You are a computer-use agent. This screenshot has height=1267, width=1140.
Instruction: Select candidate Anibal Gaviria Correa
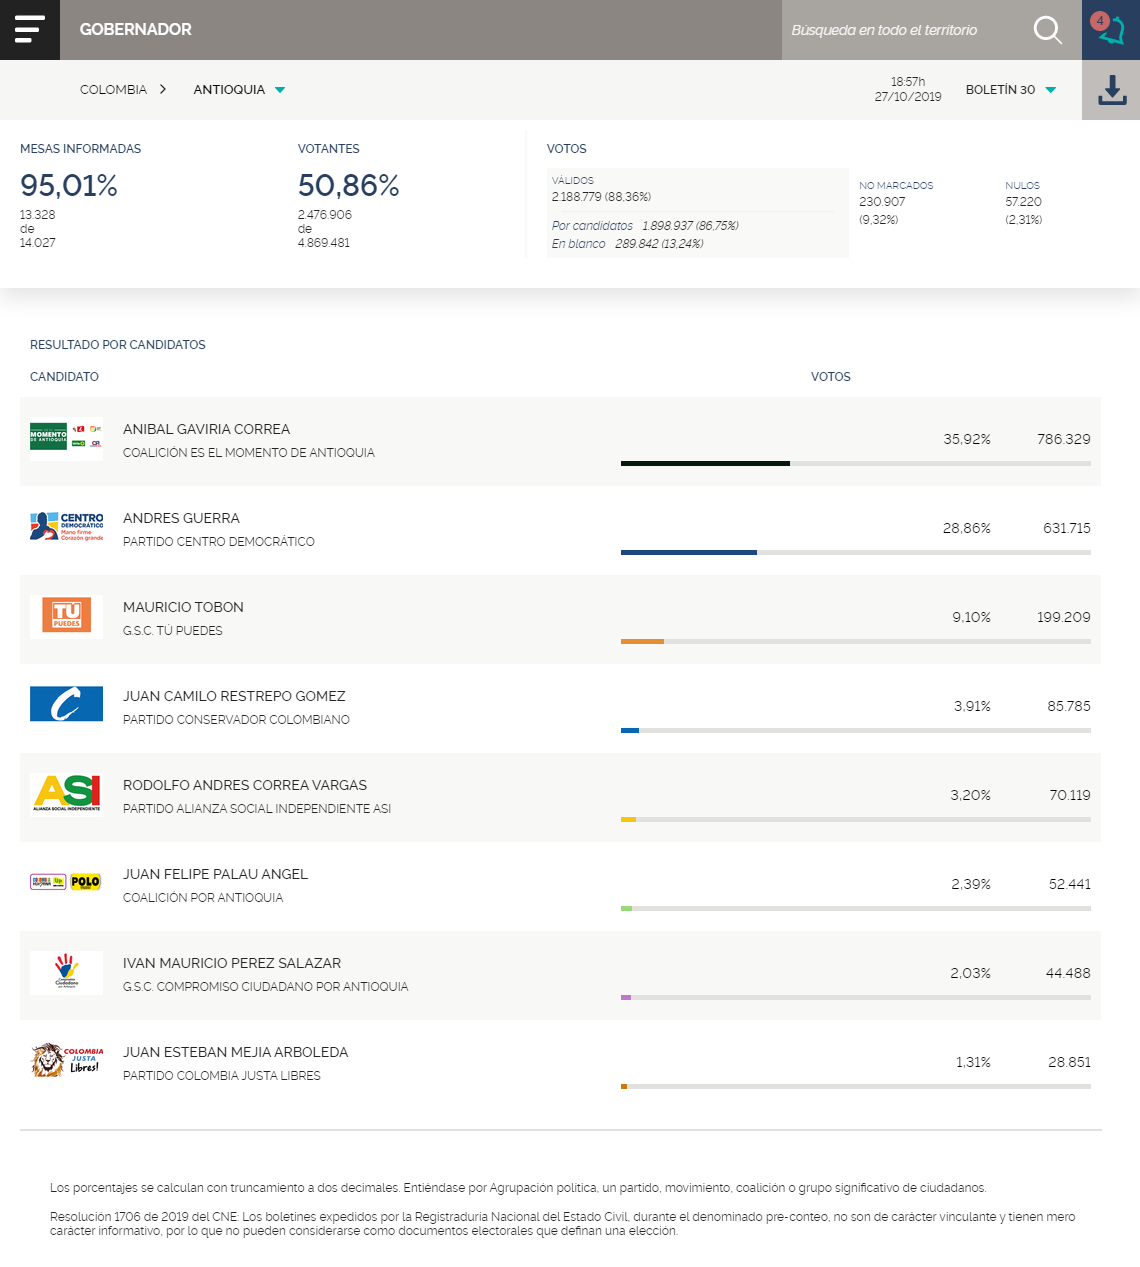pos(206,429)
